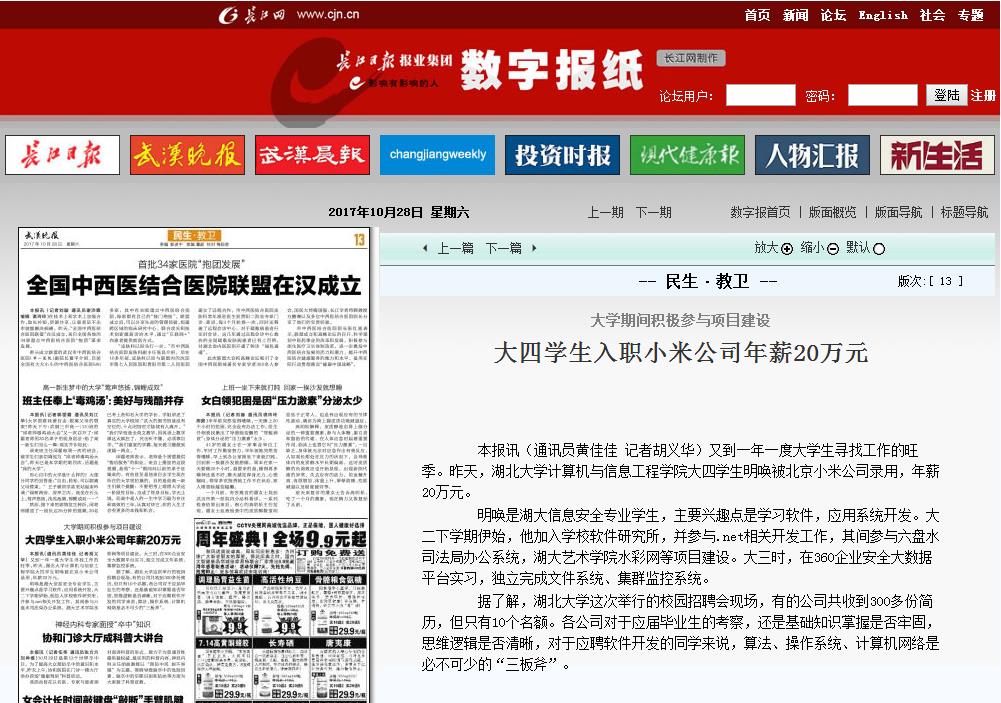
Task: Open 论坛 in the top navigation
Action: [x=833, y=15]
